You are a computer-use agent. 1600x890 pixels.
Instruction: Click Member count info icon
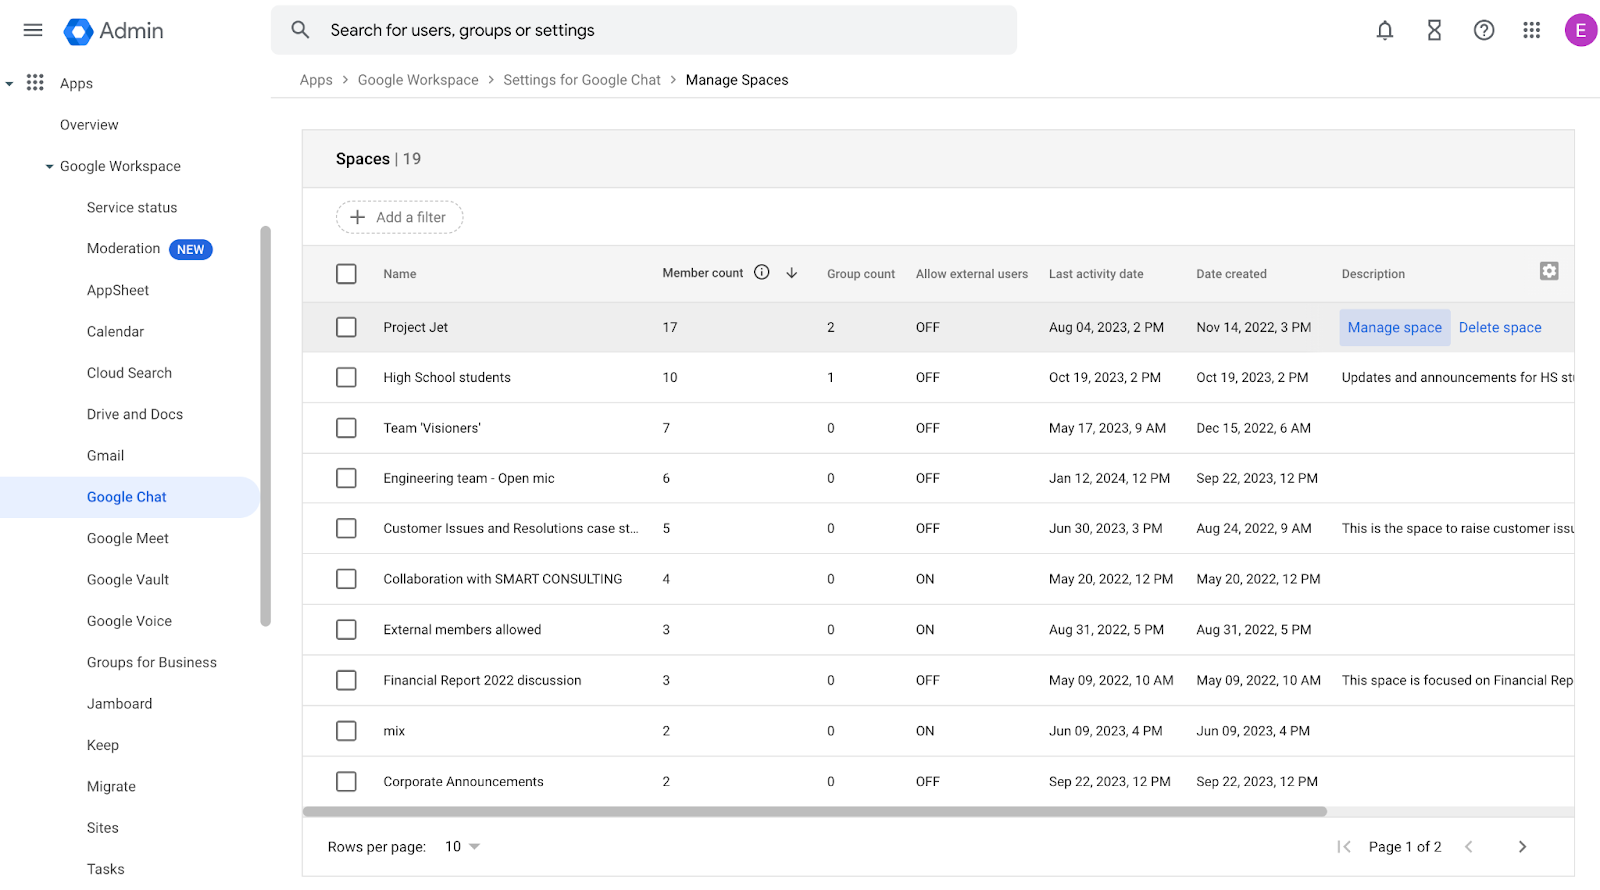click(762, 272)
